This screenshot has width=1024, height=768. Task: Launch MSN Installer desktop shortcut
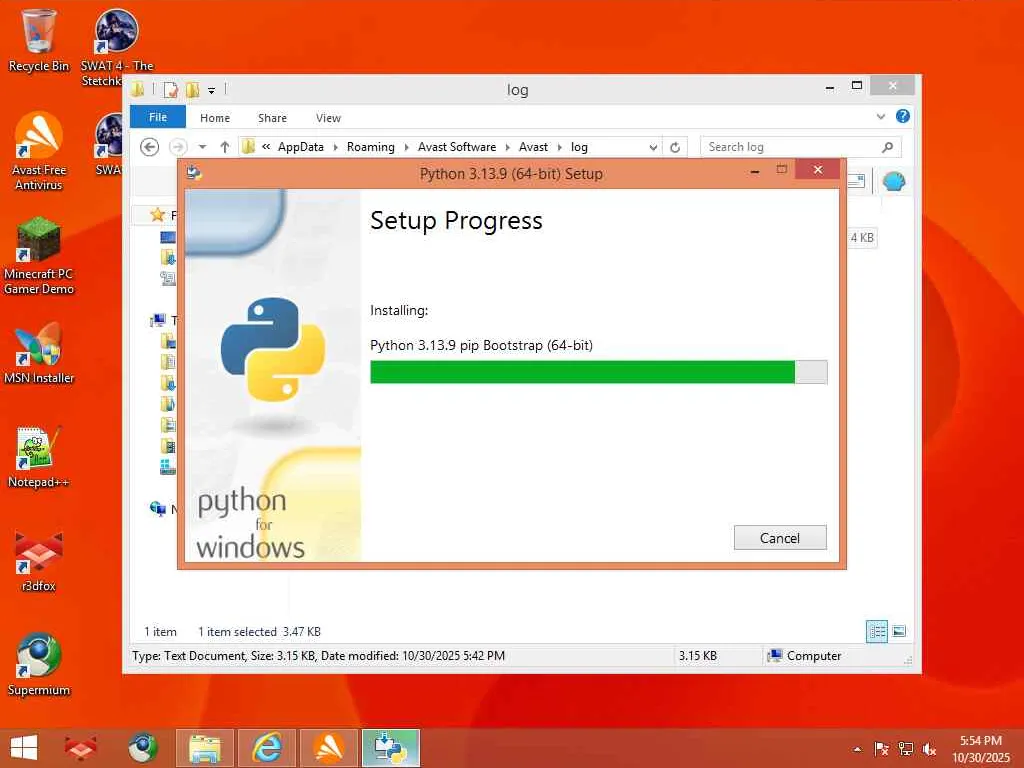coord(39,353)
